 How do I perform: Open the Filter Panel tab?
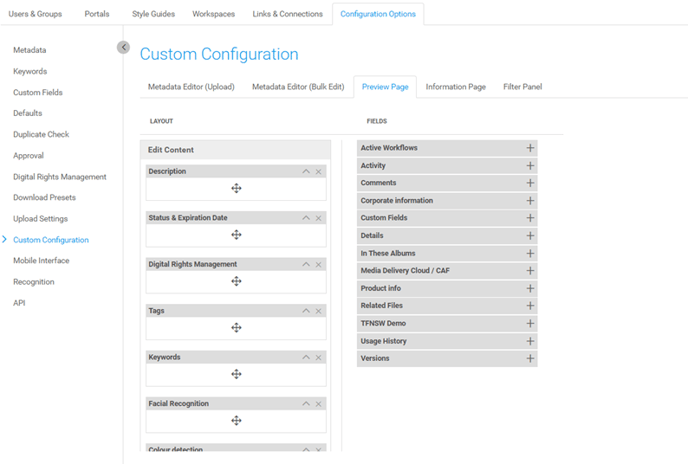pyautogui.click(x=522, y=87)
